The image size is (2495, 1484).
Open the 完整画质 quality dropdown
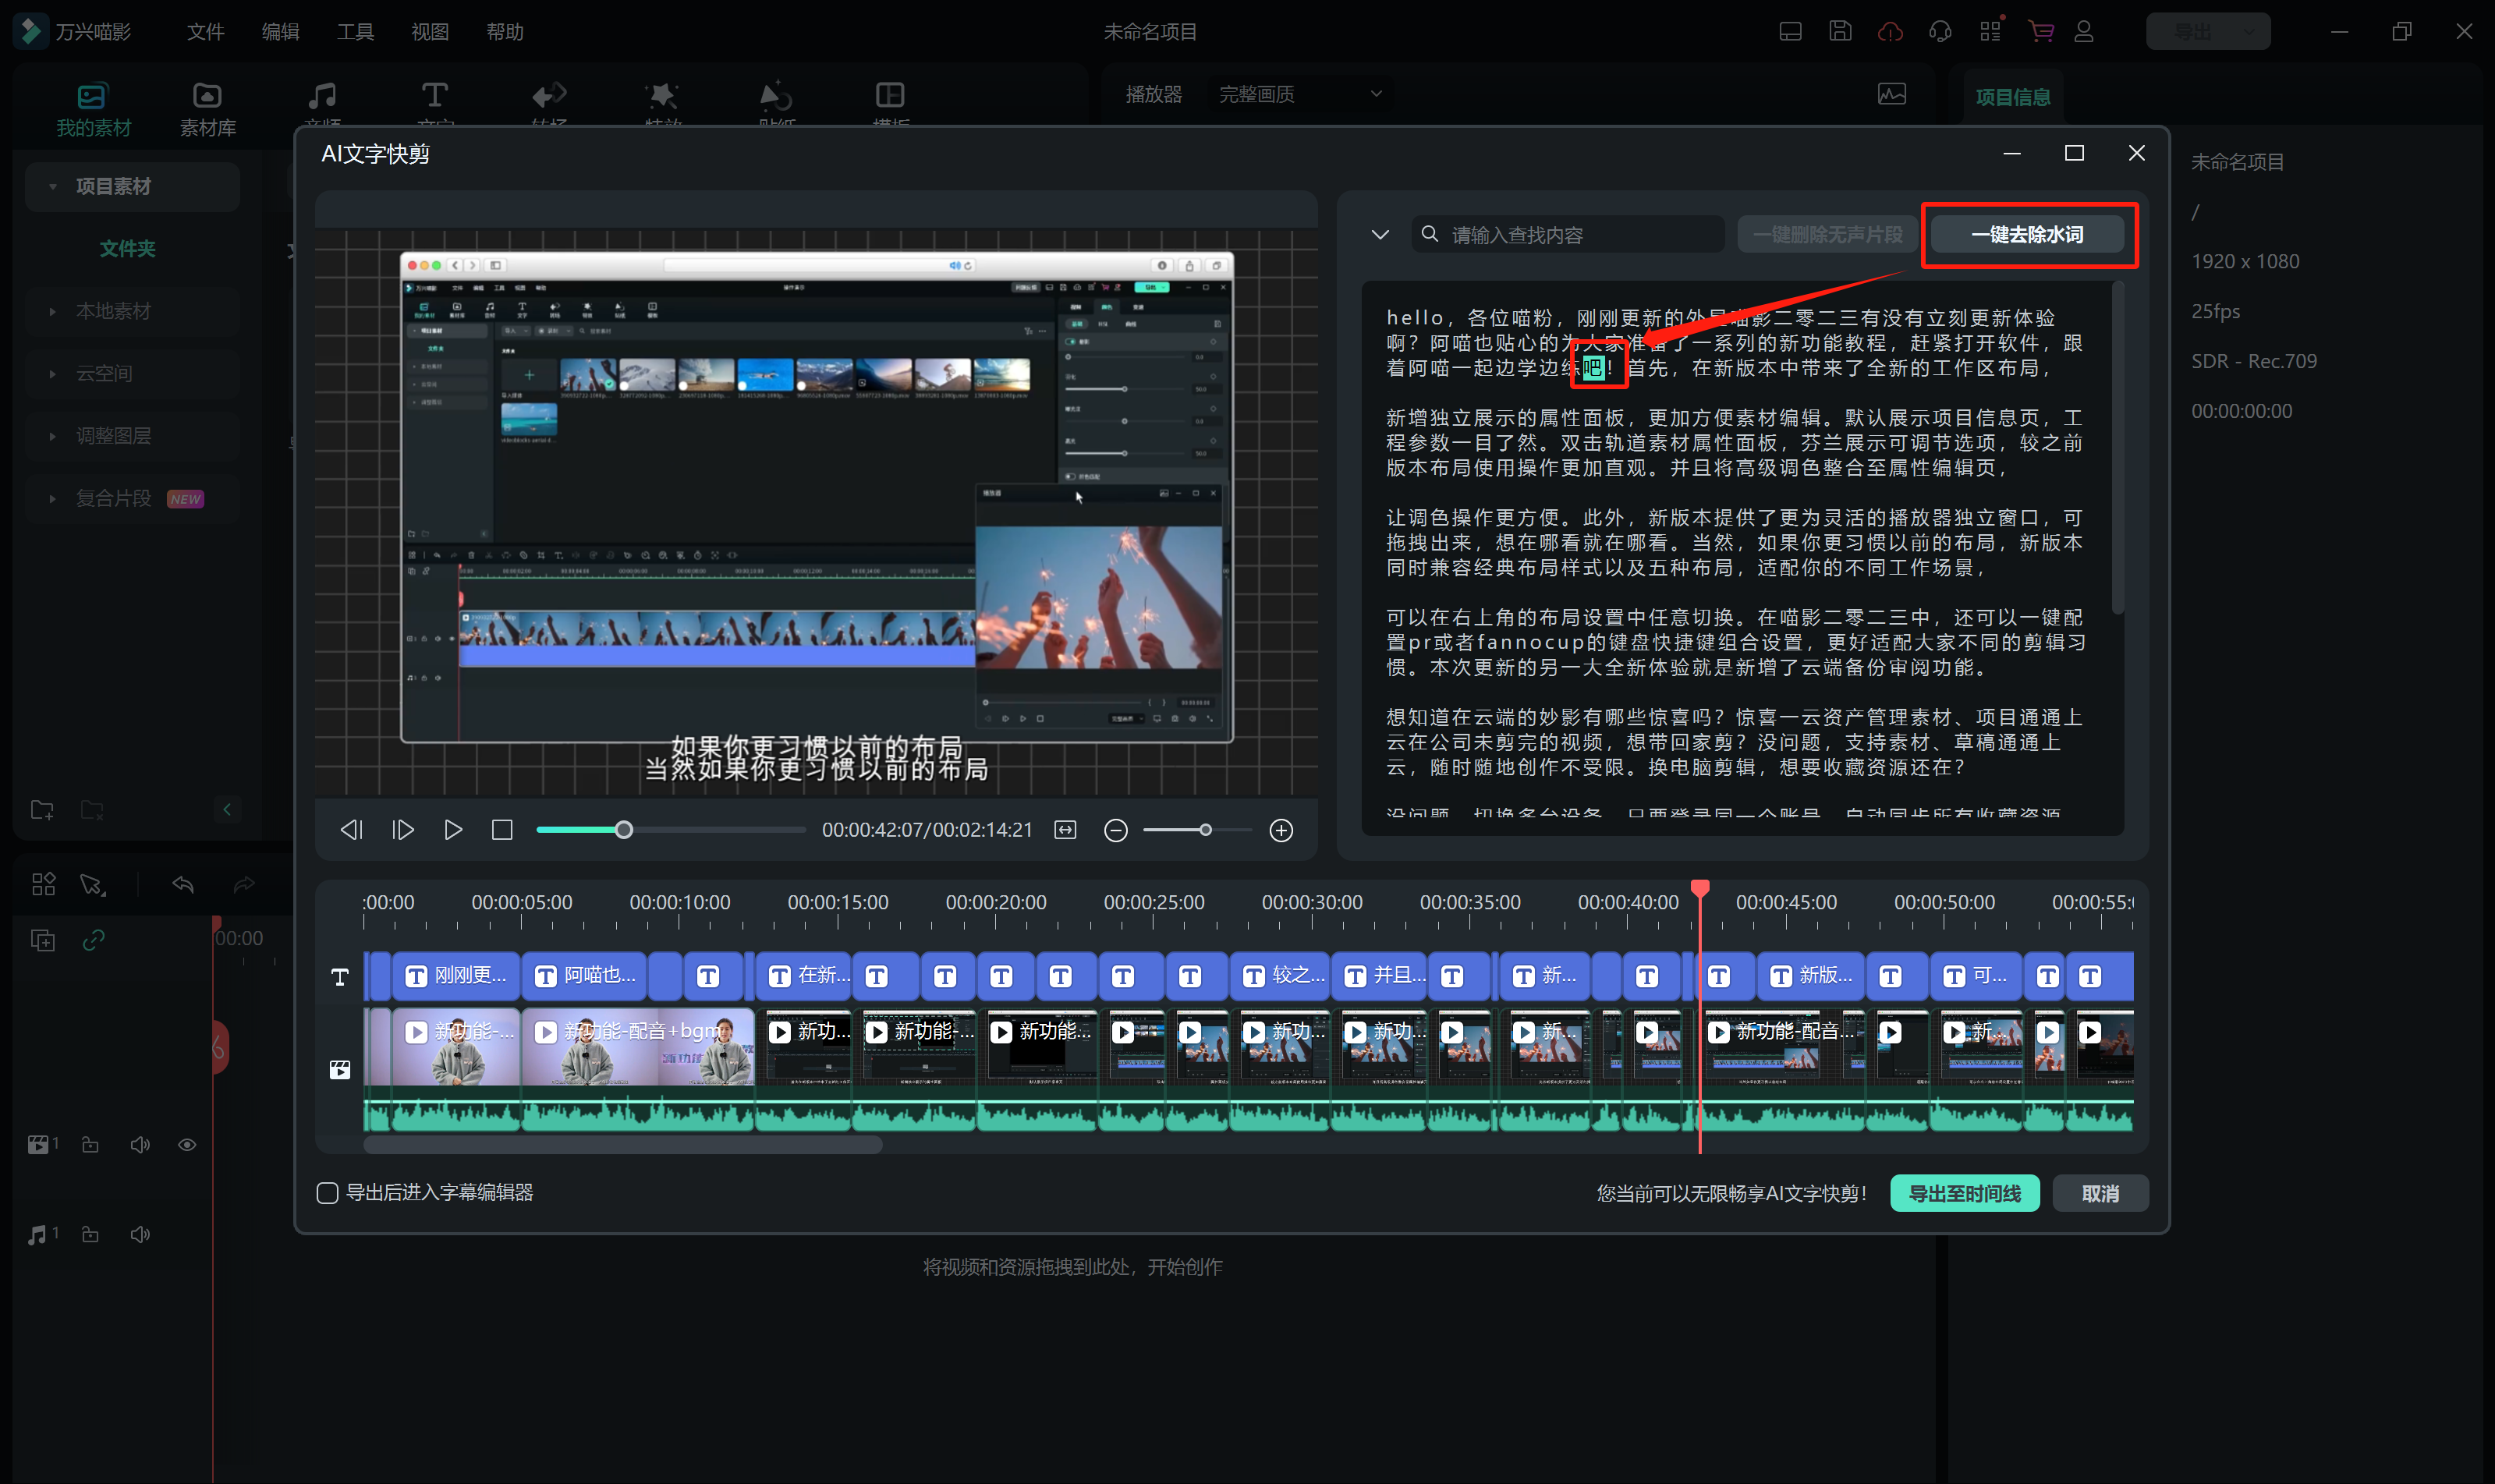click(1300, 94)
